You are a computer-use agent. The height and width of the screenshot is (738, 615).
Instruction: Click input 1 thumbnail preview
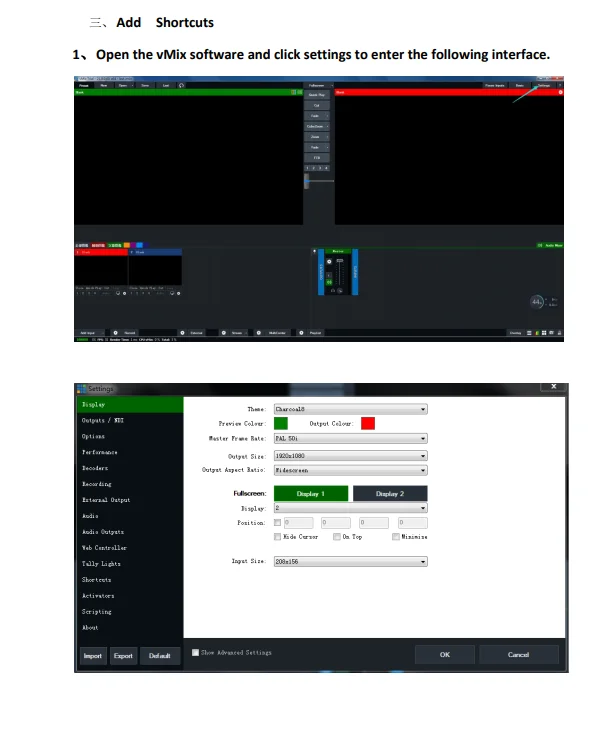click(x=101, y=270)
